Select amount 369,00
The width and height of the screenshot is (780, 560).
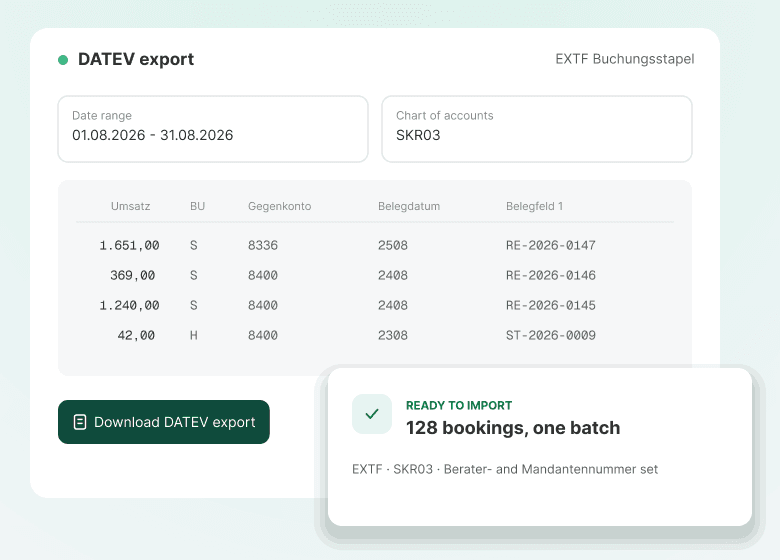point(132,275)
